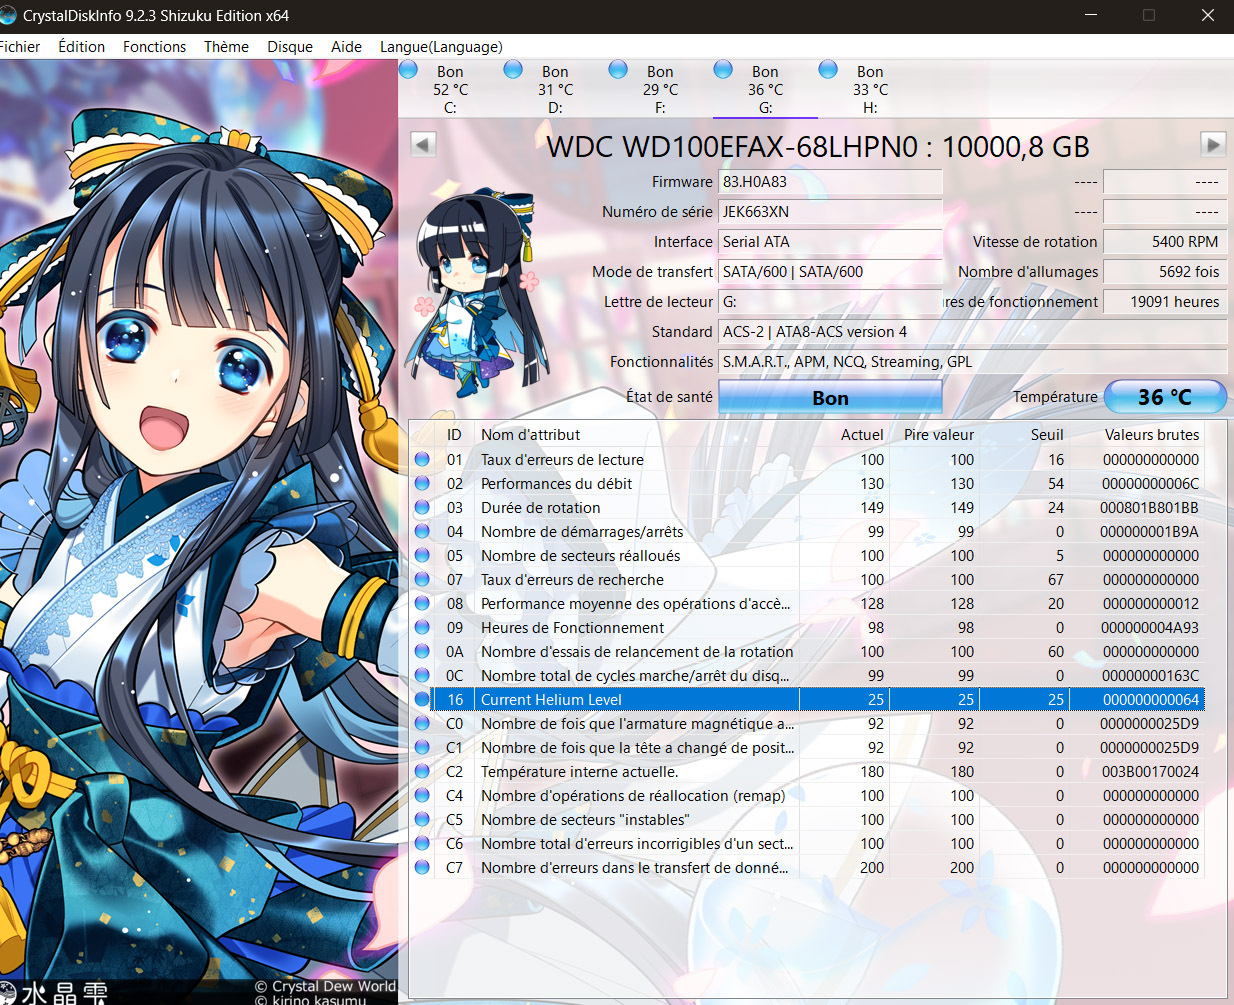Image resolution: width=1234 pixels, height=1005 pixels.
Task: Click status orb for attribute C0
Action: pyautogui.click(x=422, y=723)
